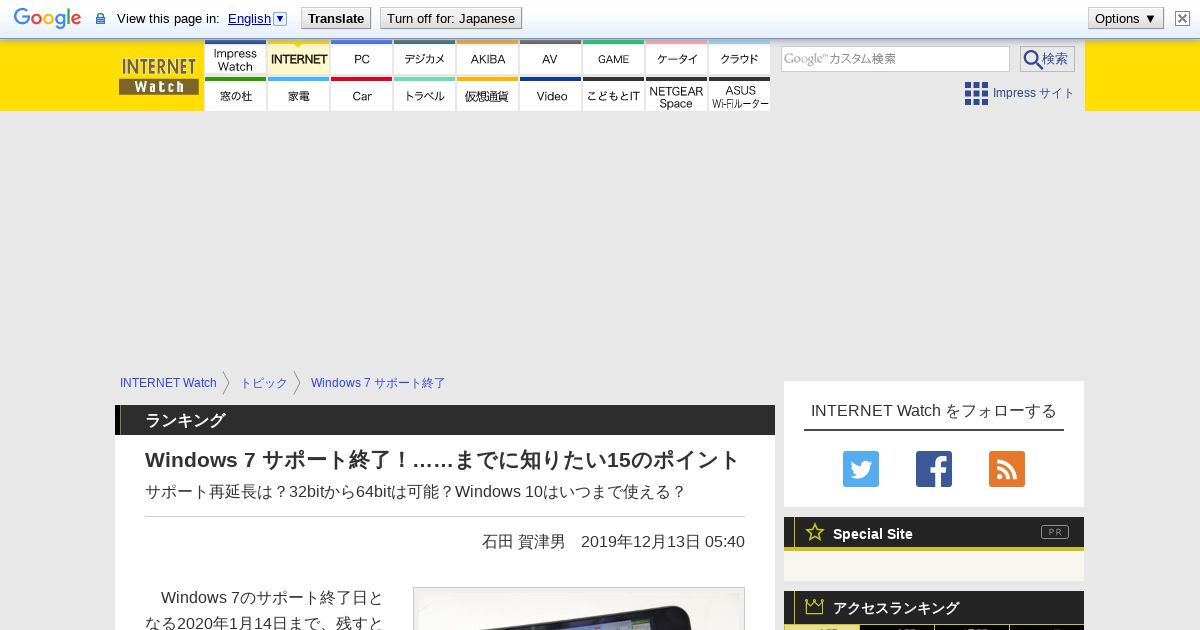
Task: Open the 窓の杜 tab
Action: pyautogui.click(x=235, y=95)
